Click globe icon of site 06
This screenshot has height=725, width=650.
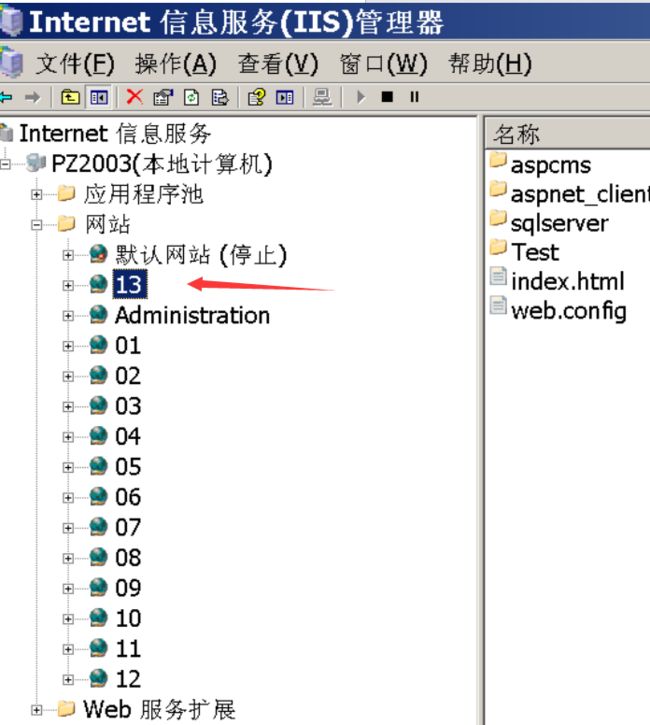(x=98, y=497)
